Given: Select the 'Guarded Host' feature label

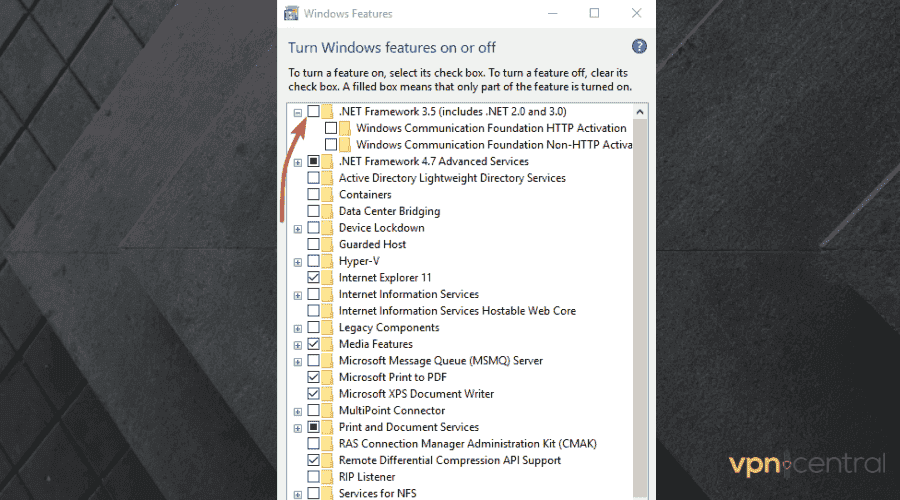Looking at the screenshot, I should point(373,245).
